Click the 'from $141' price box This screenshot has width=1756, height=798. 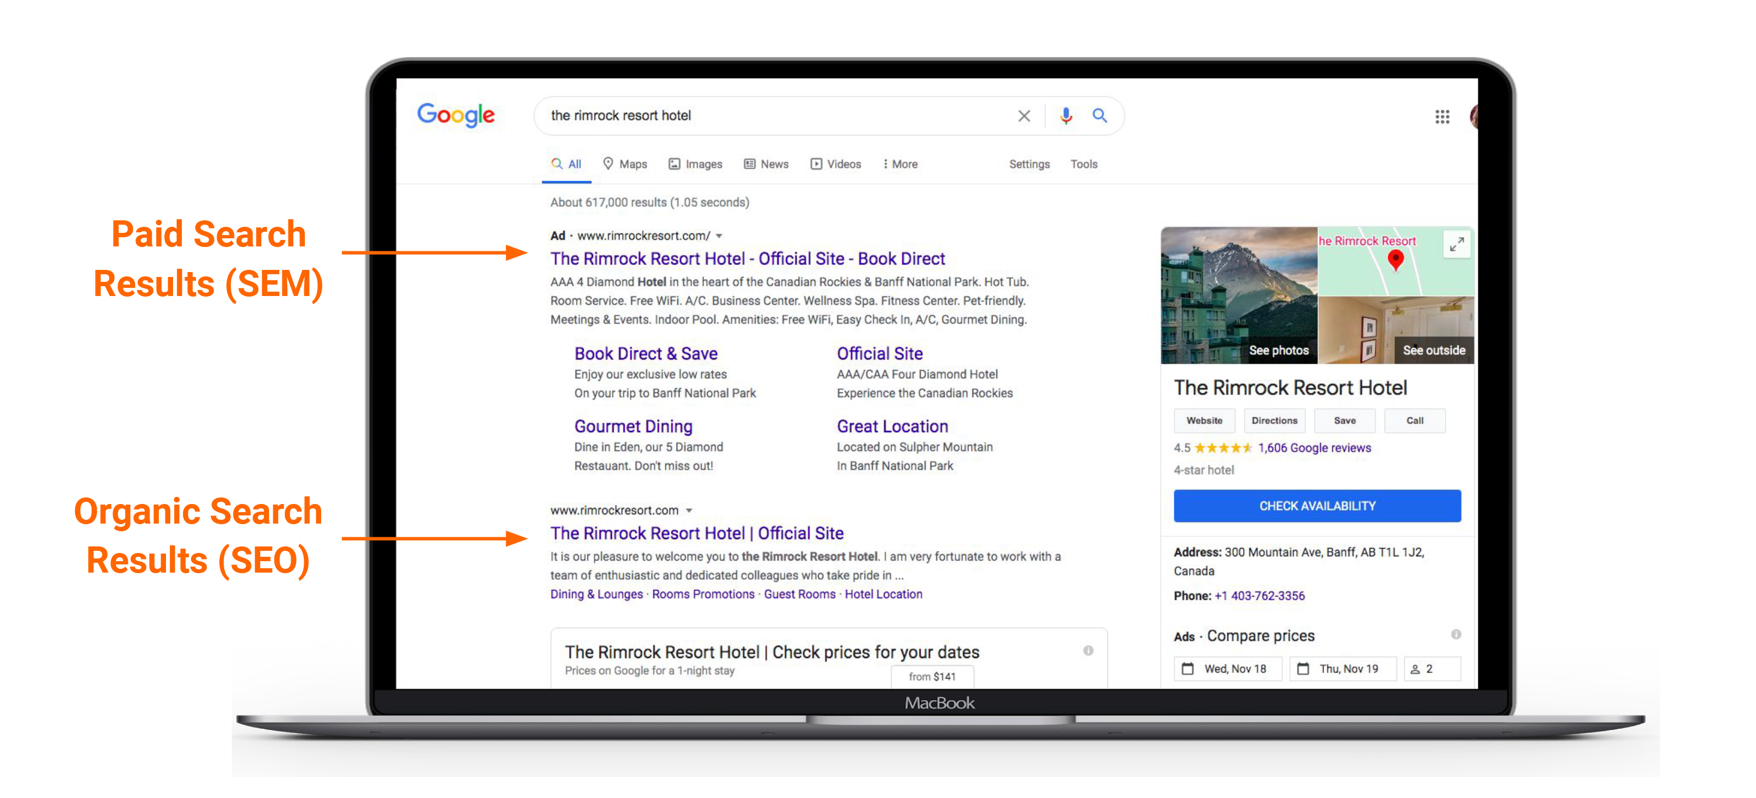[x=932, y=677]
